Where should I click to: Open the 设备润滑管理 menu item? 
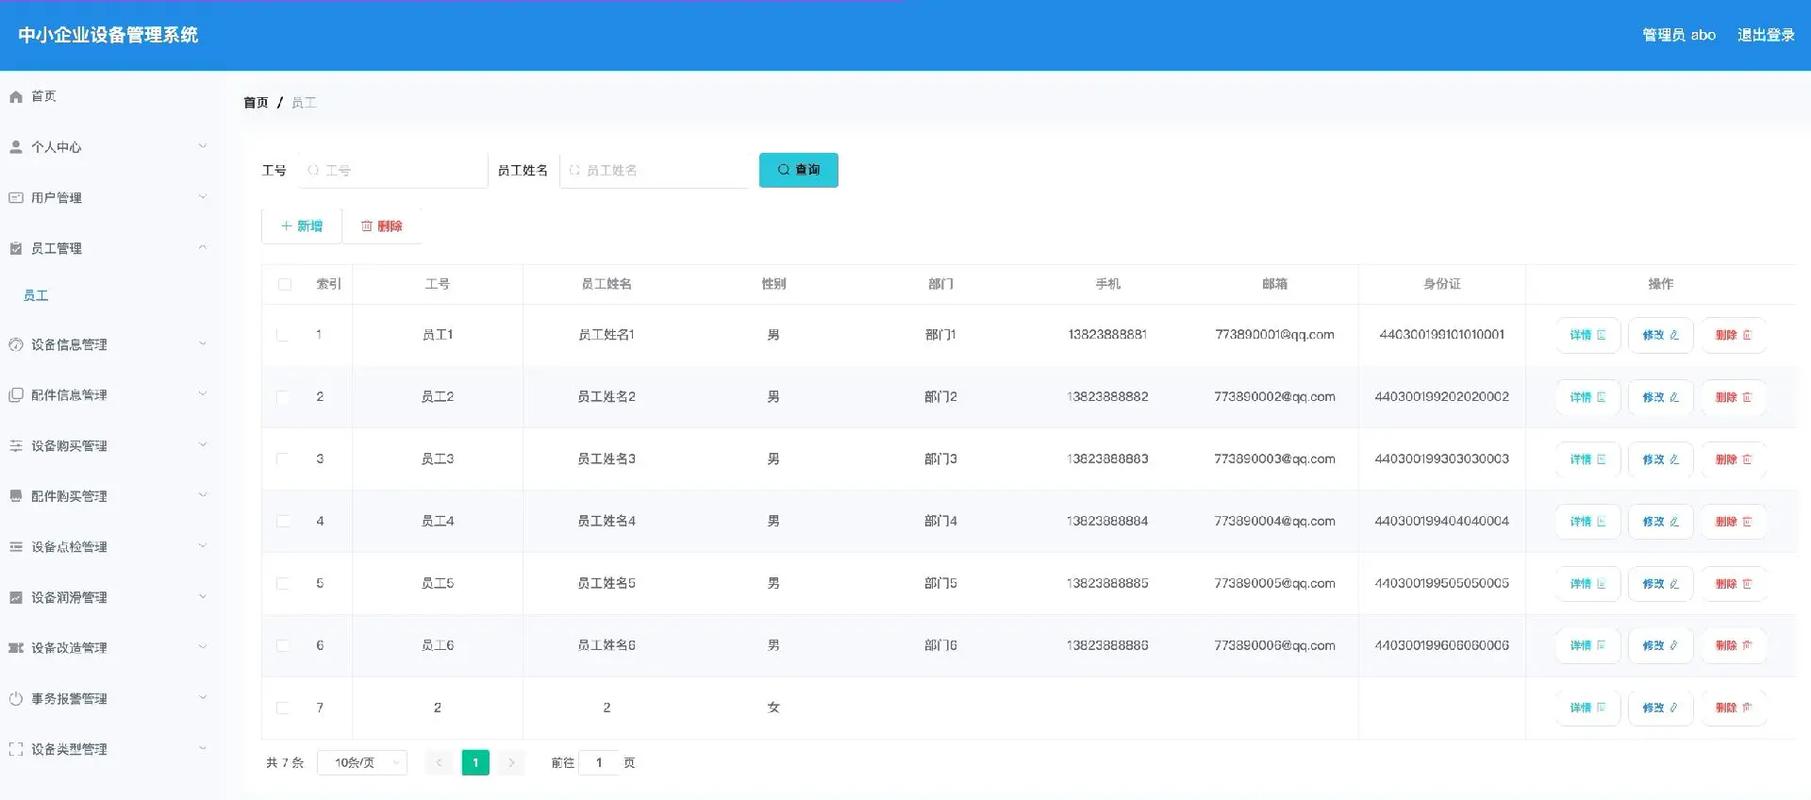[112, 597]
